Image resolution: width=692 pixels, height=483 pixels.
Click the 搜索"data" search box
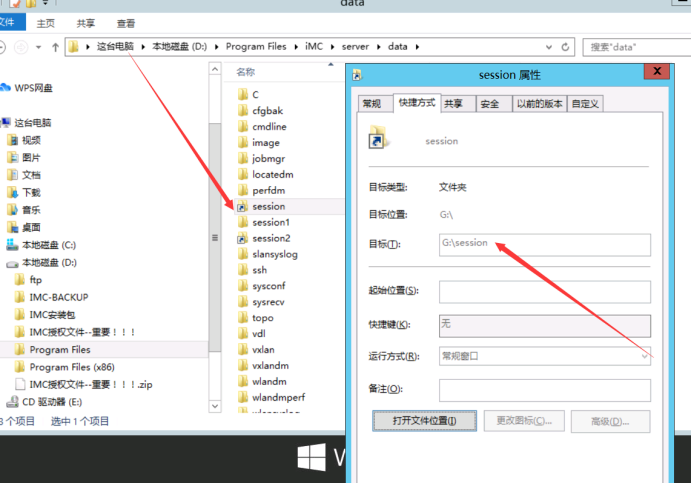pyautogui.click(x=636, y=47)
